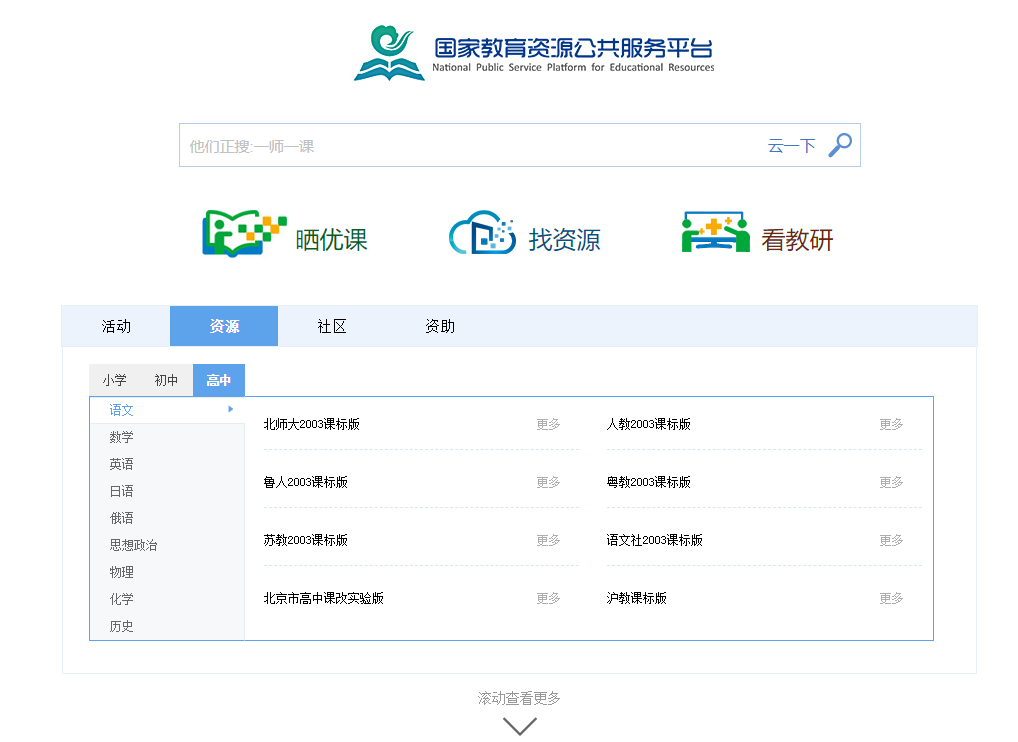Click the magnifier search icon
The height and width of the screenshot is (742, 1018).
839,144
